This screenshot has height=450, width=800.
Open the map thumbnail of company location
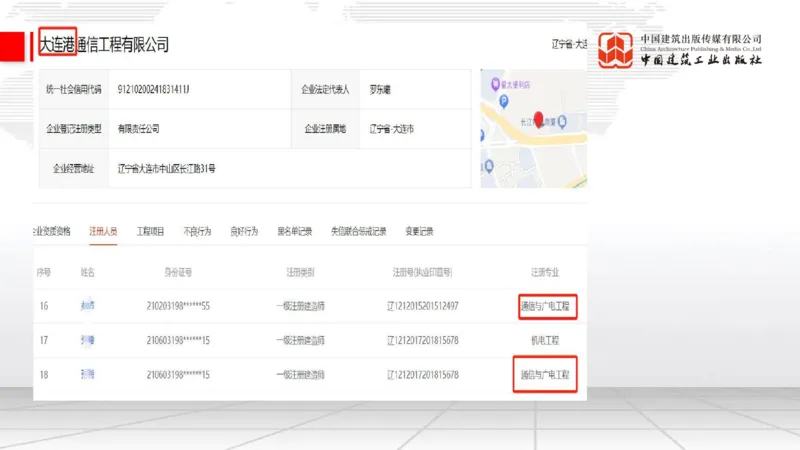point(533,129)
